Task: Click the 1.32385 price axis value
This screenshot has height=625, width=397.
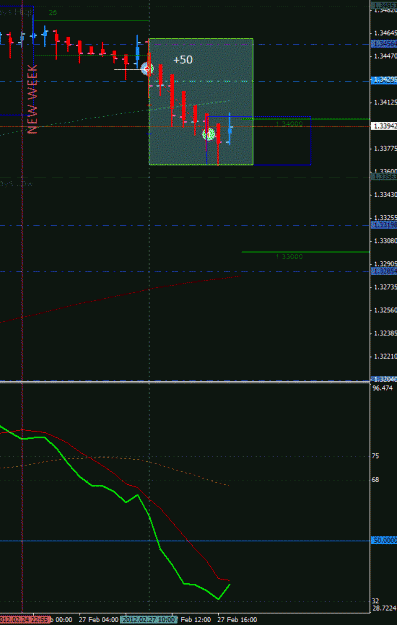Action: click(x=385, y=333)
